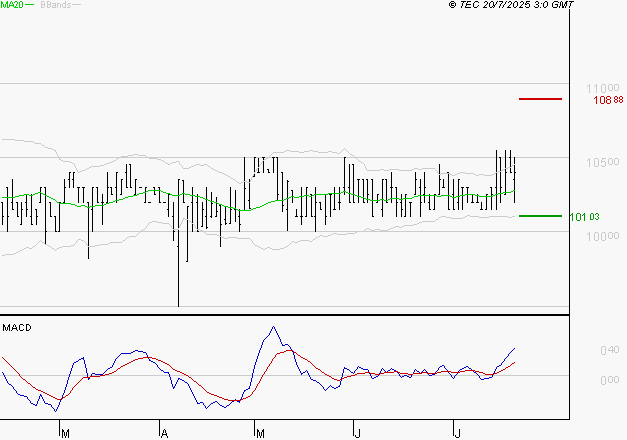Image resolution: width=627 pixels, height=440 pixels.
Task: Click the TEC copyright timestamp text
Action: click(x=511, y=6)
